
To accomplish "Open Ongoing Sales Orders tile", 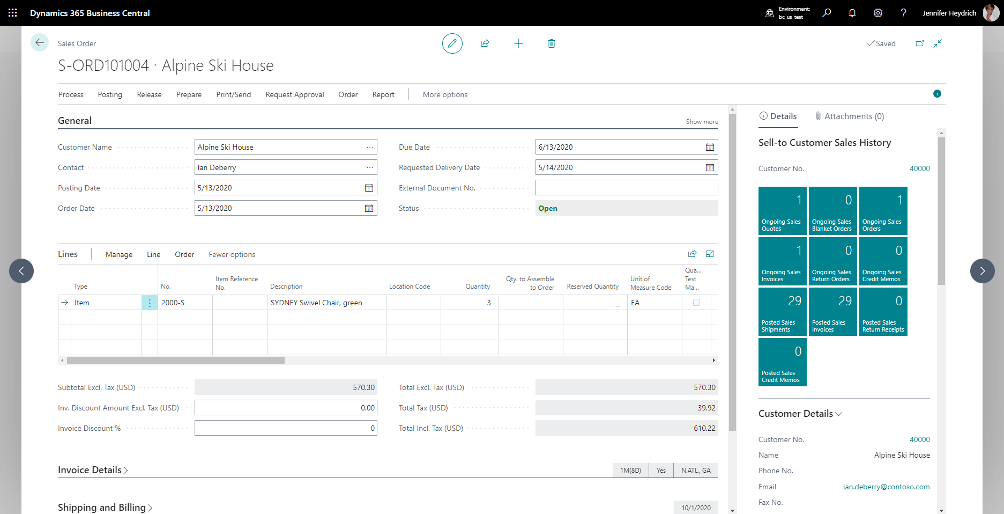I will pos(883,211).
